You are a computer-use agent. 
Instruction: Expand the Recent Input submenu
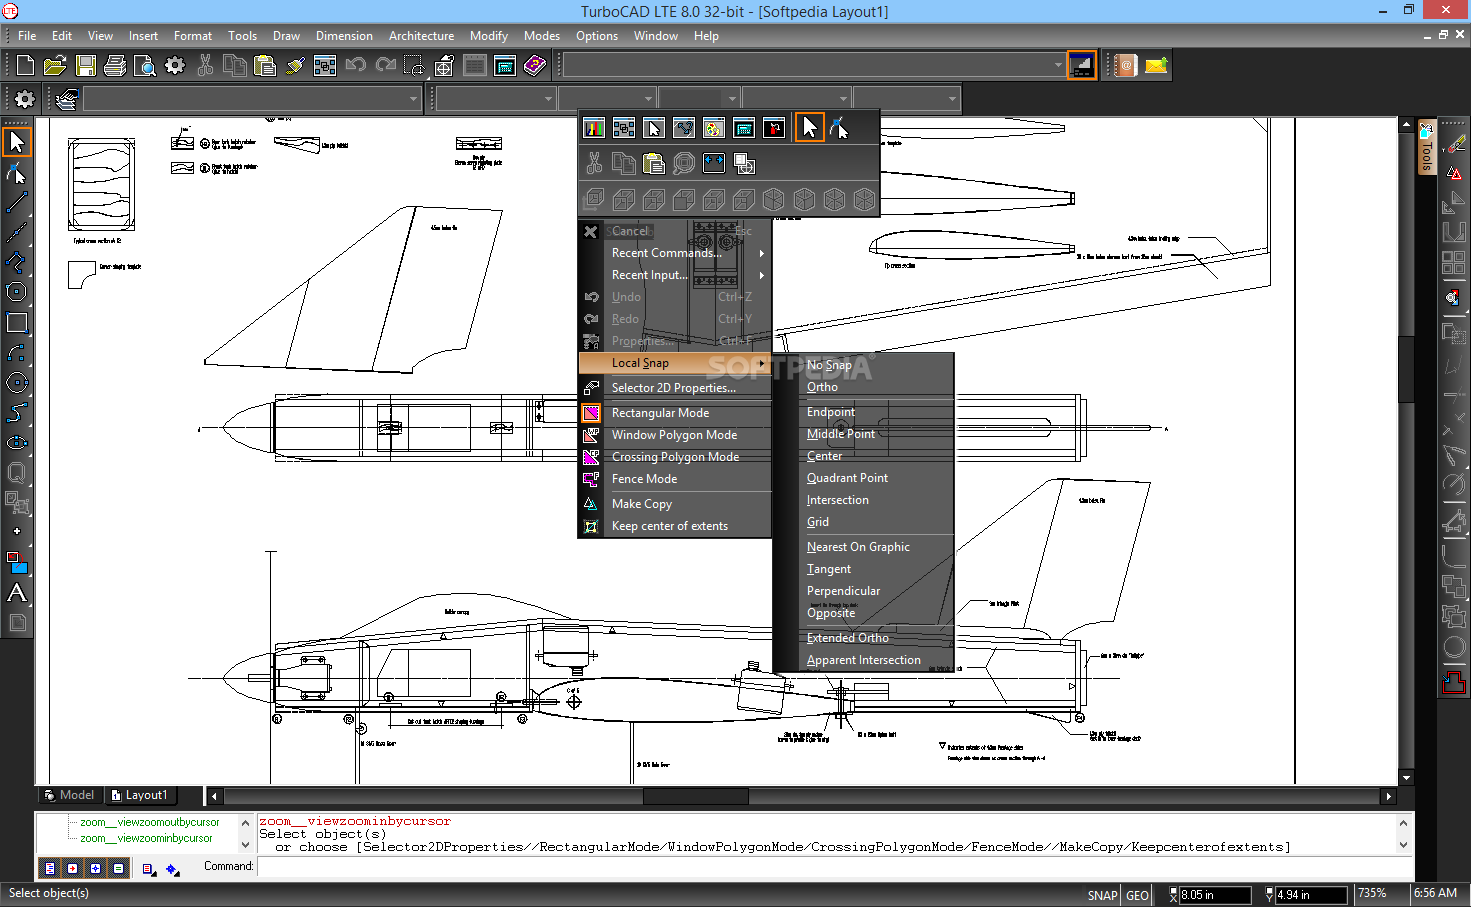pos(675,275)
